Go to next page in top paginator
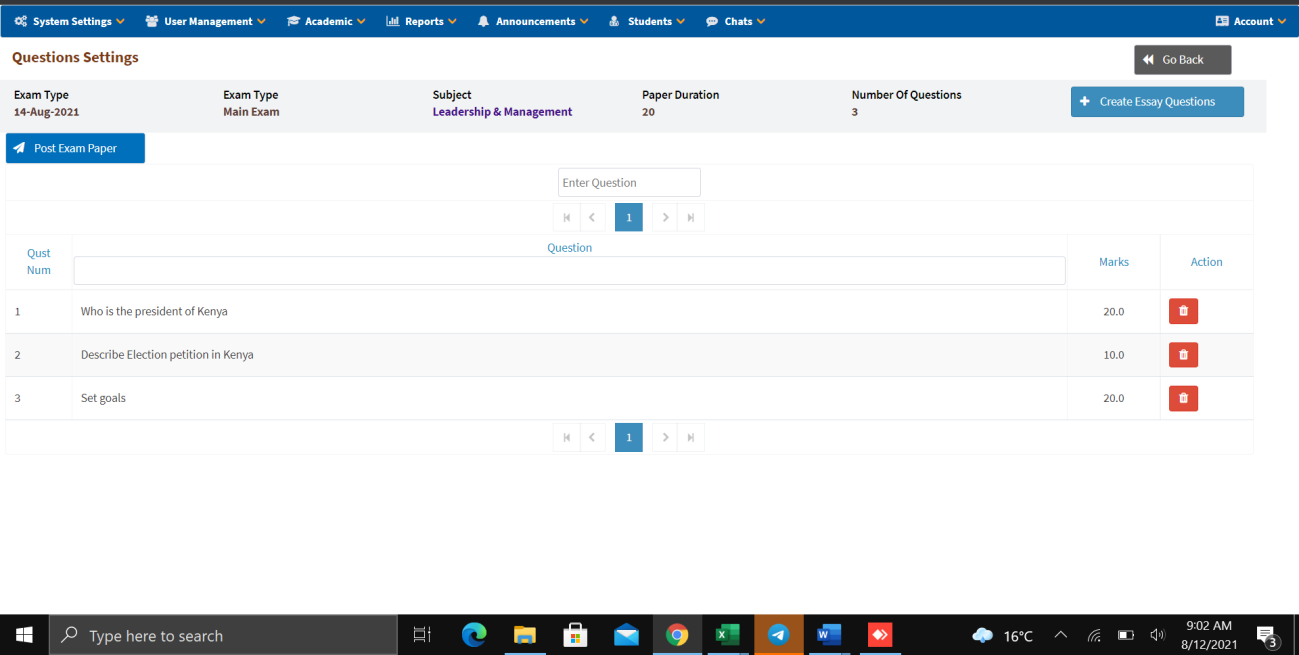This screenshot has width=1299, height=655. pyautogui.click(x=665, y=217)
